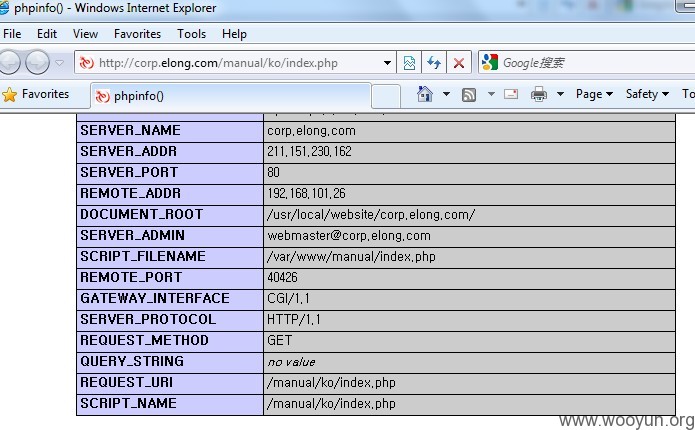The image size is (695, 430).
Task: Open the View menu
Action: 85,34
